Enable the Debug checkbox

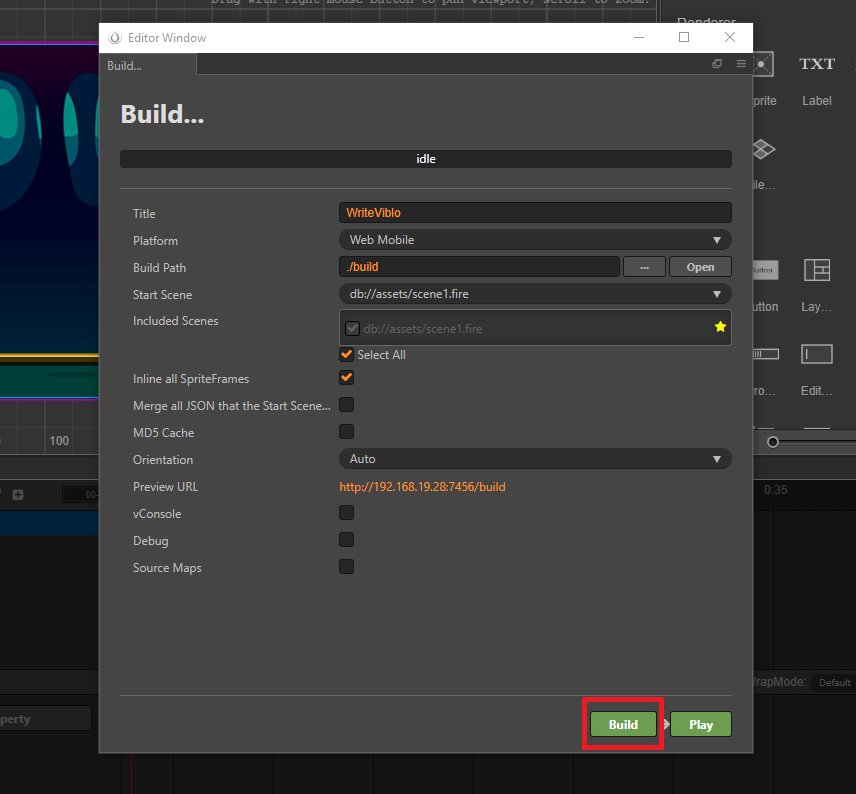point(346,540)
